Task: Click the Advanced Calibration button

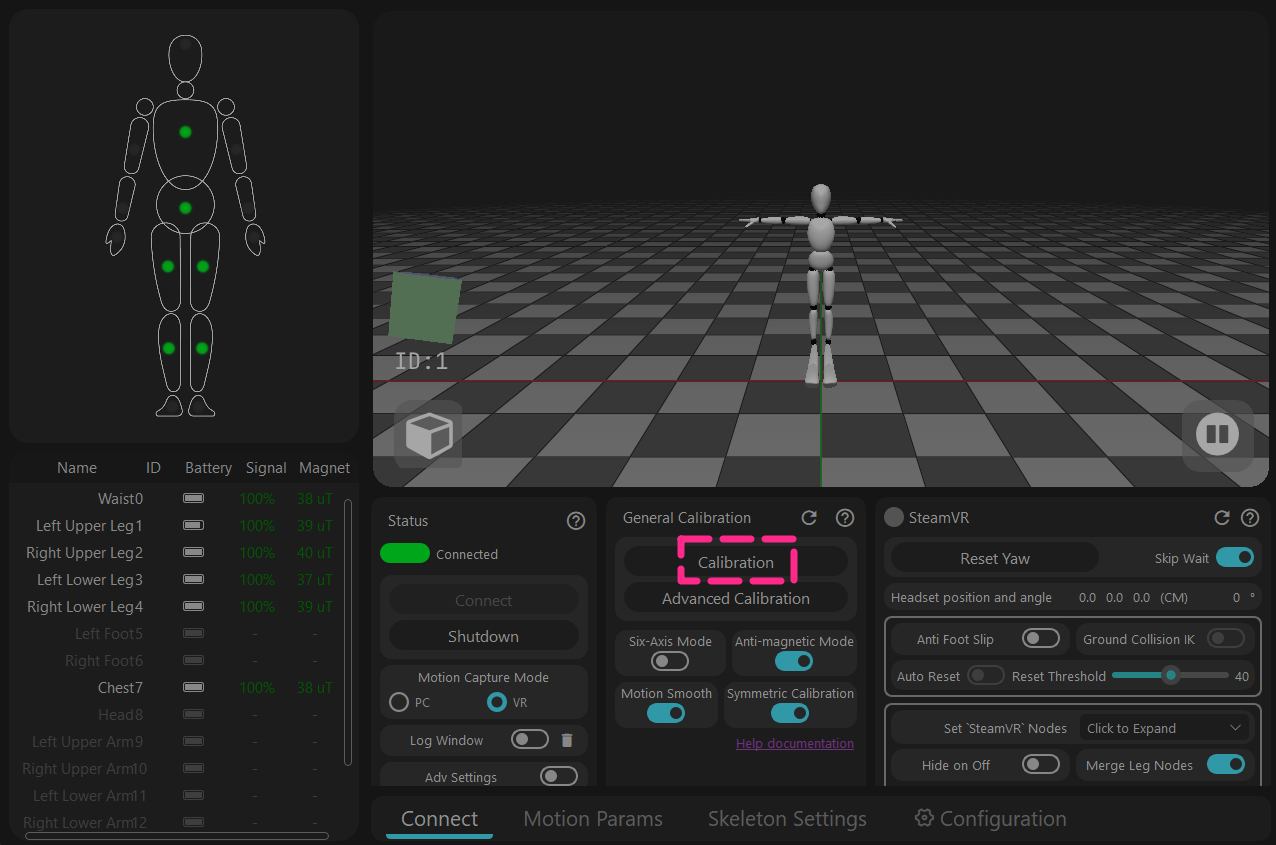Action: pos(736,598)
